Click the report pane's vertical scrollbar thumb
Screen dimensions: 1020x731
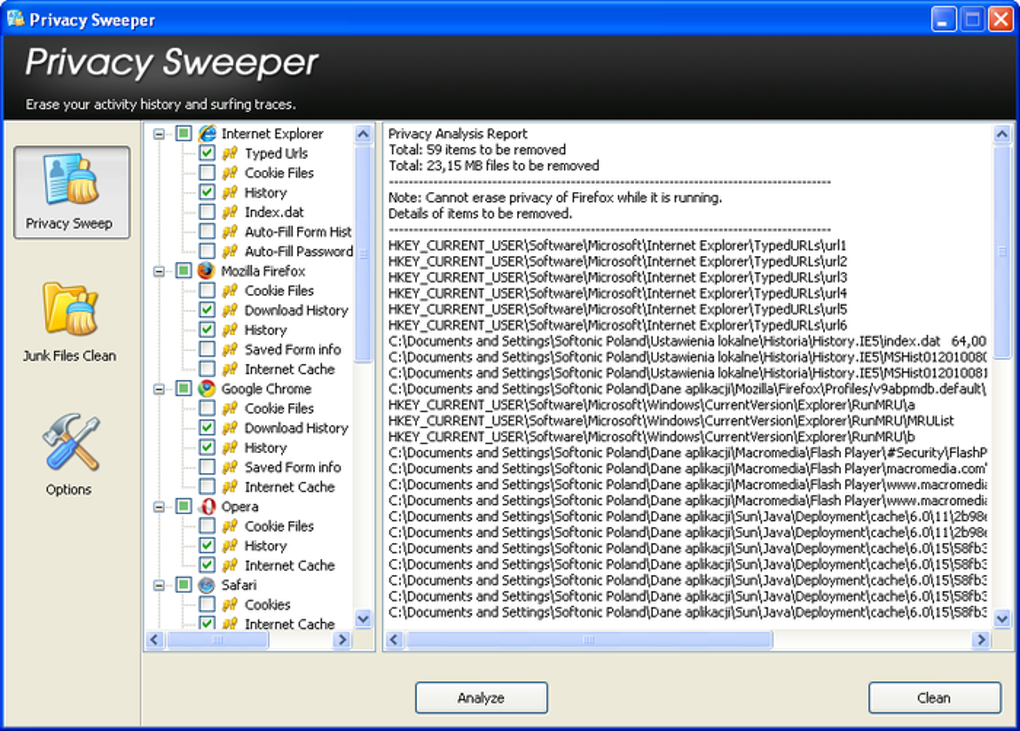(1002, 251)
